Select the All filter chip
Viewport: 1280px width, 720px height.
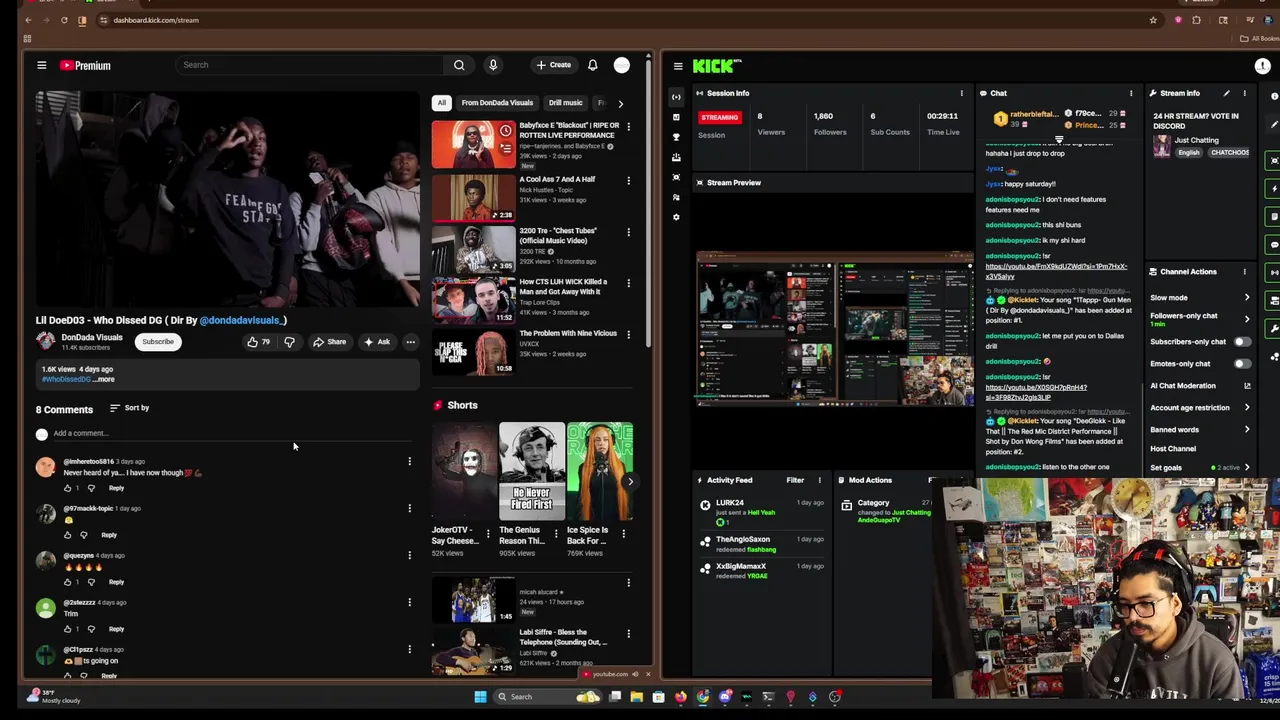click(x=441, y=103)
